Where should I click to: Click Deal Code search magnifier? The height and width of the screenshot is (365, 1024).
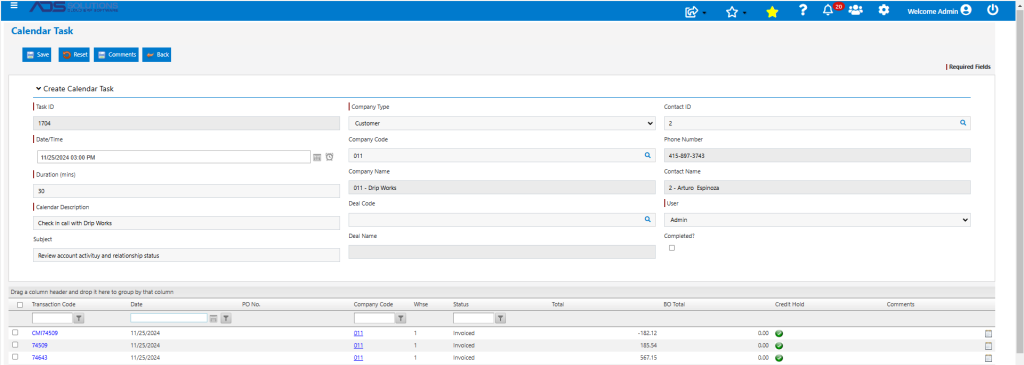(647, 219)
